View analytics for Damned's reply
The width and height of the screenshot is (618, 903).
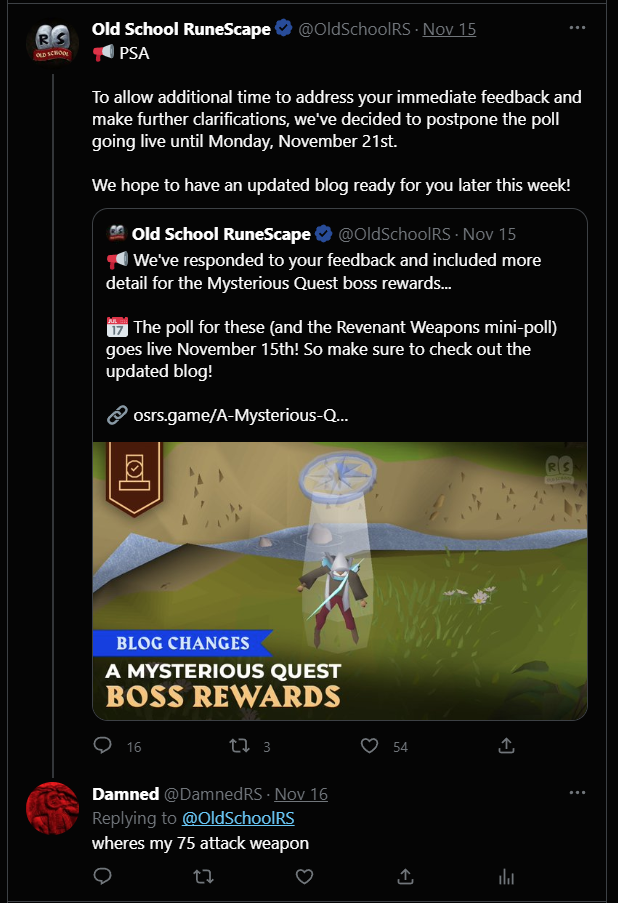(x=506, y=877)
